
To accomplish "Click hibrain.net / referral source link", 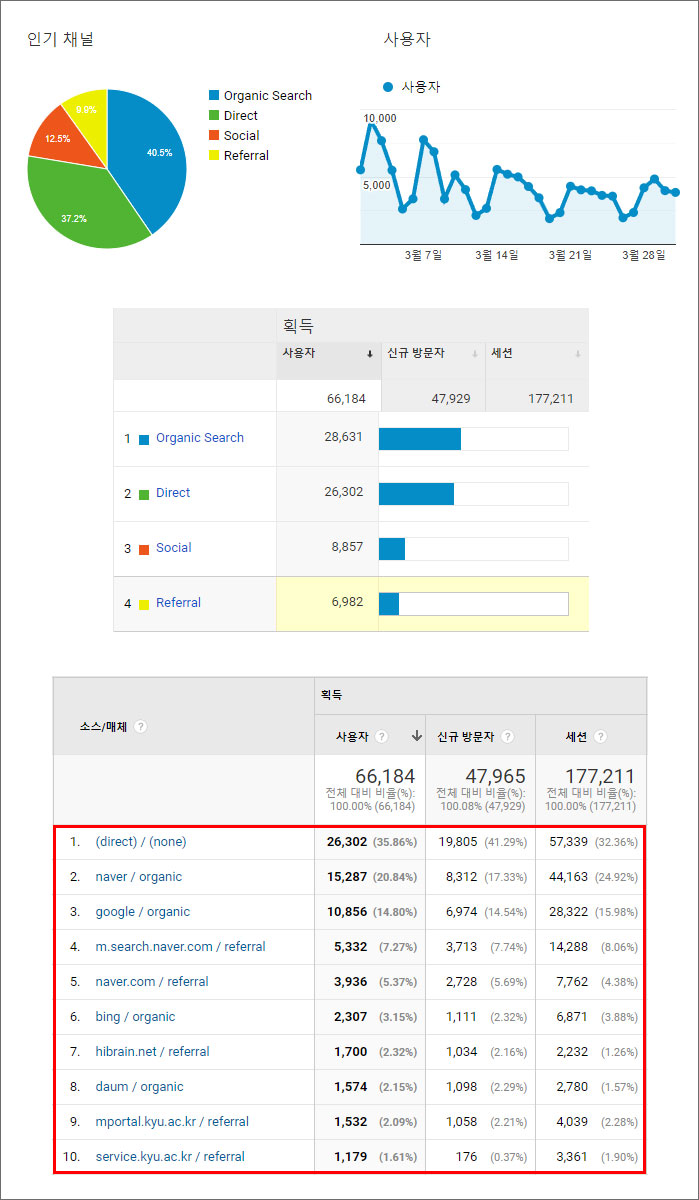I will point(152,1052).
